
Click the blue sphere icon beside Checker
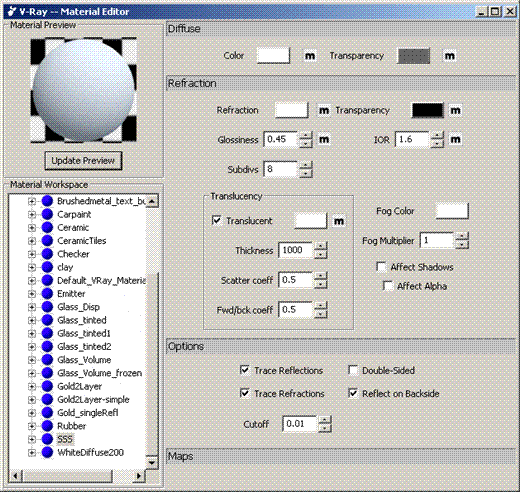tap(47, 254)
